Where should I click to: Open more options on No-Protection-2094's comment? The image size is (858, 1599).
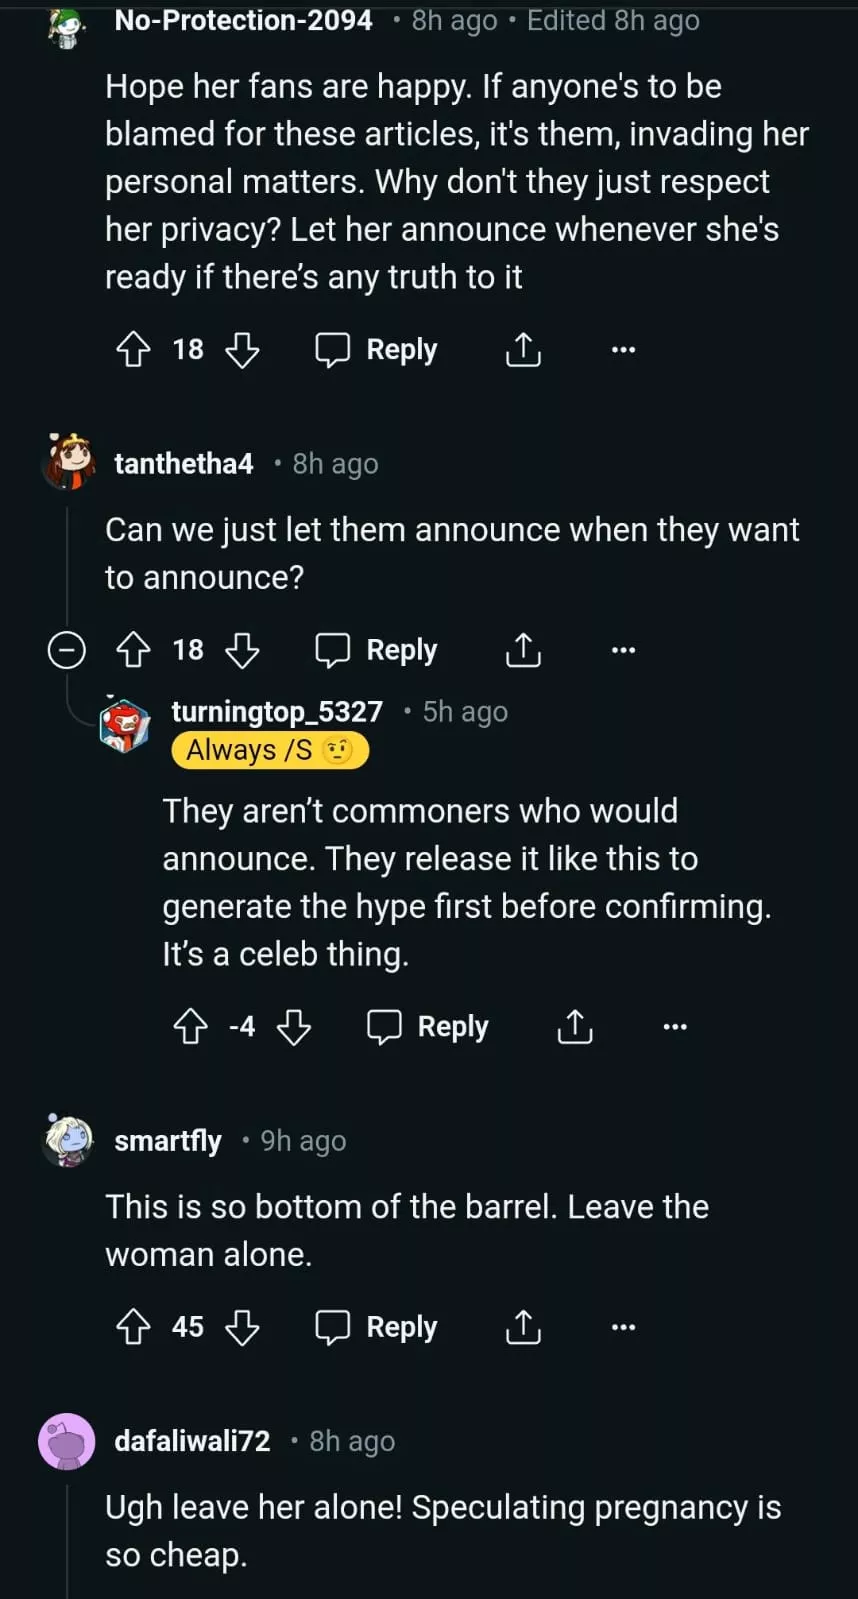tap(623, 350)
